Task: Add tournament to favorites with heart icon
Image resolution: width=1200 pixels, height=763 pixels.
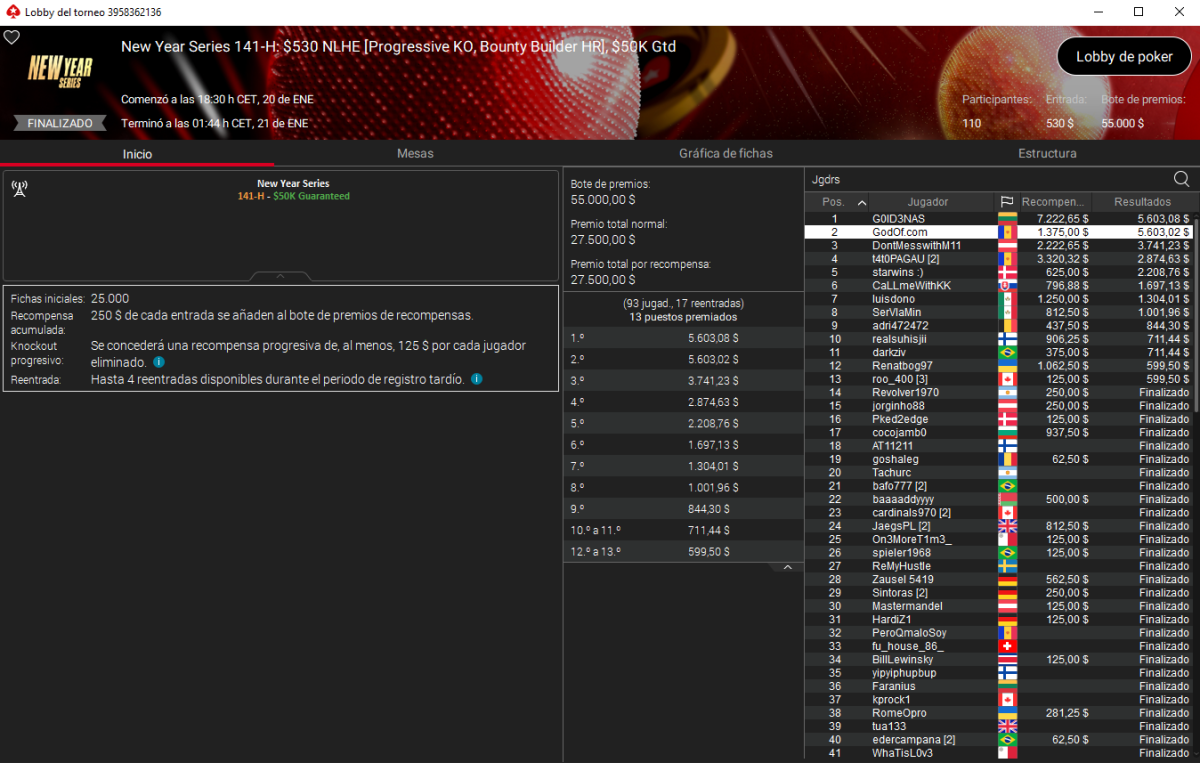Action: (12, 37)
